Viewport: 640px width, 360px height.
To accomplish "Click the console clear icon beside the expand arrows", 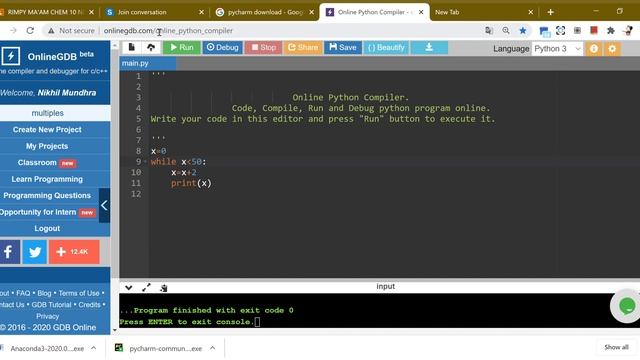I will pos(164,288).
